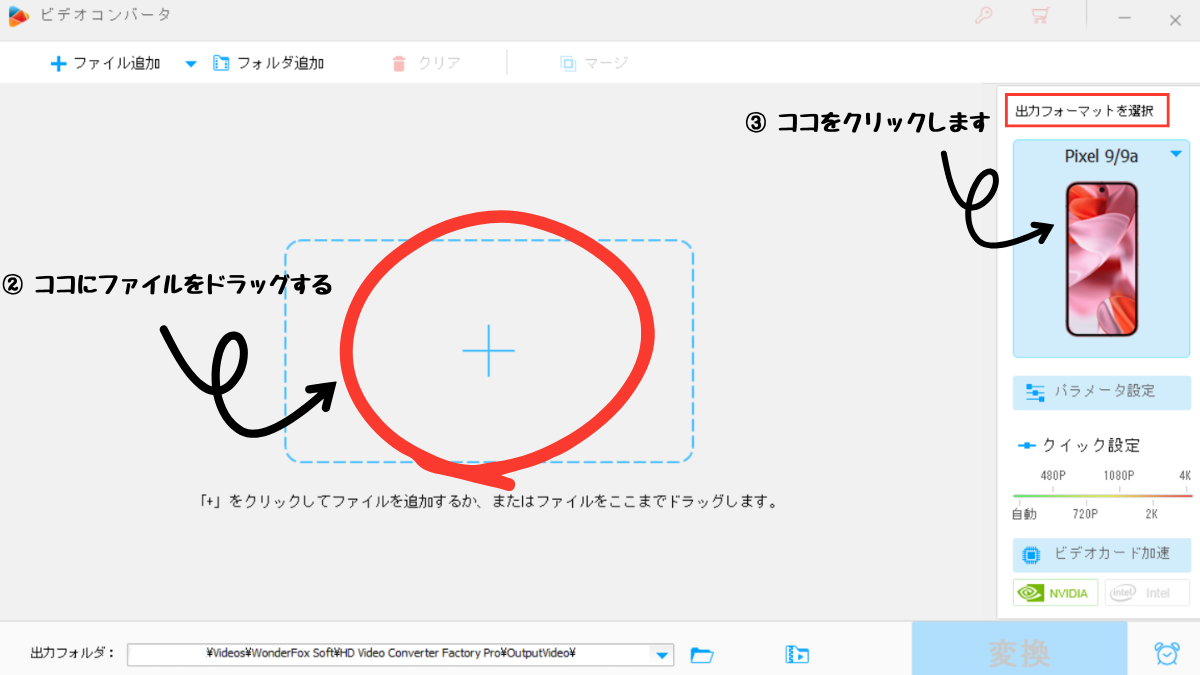Click the key registration icon
Viewport: 1200px width, 675px height.
click(983, 16)
